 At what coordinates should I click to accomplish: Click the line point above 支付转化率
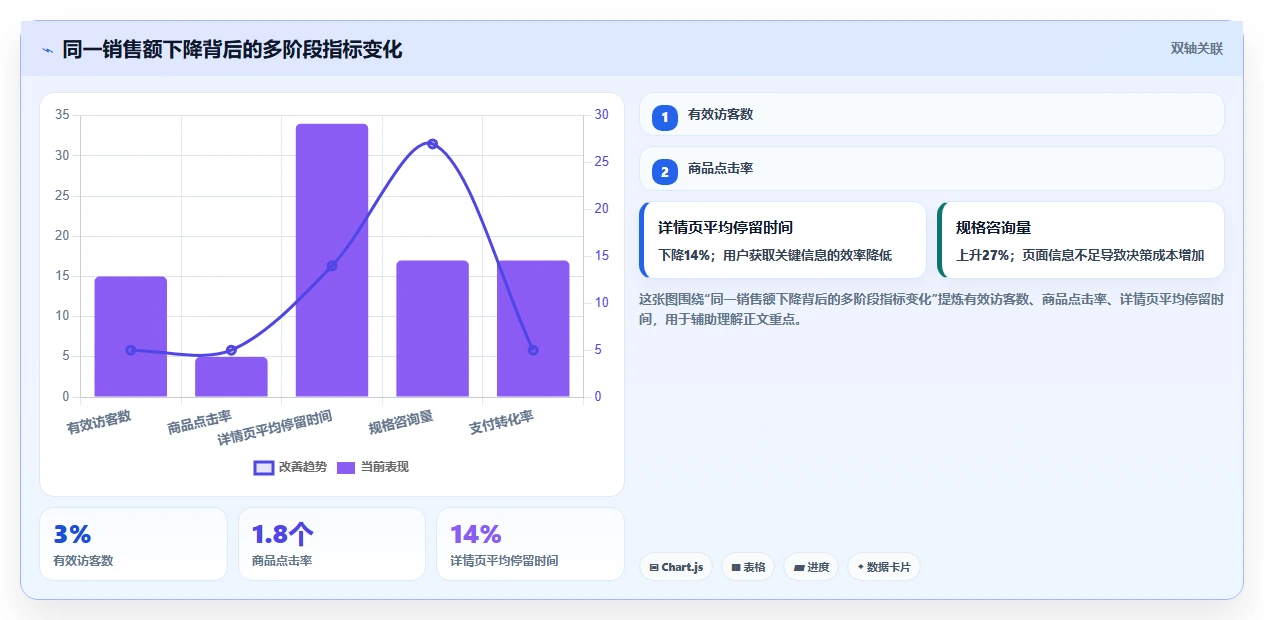pos(533,350)
